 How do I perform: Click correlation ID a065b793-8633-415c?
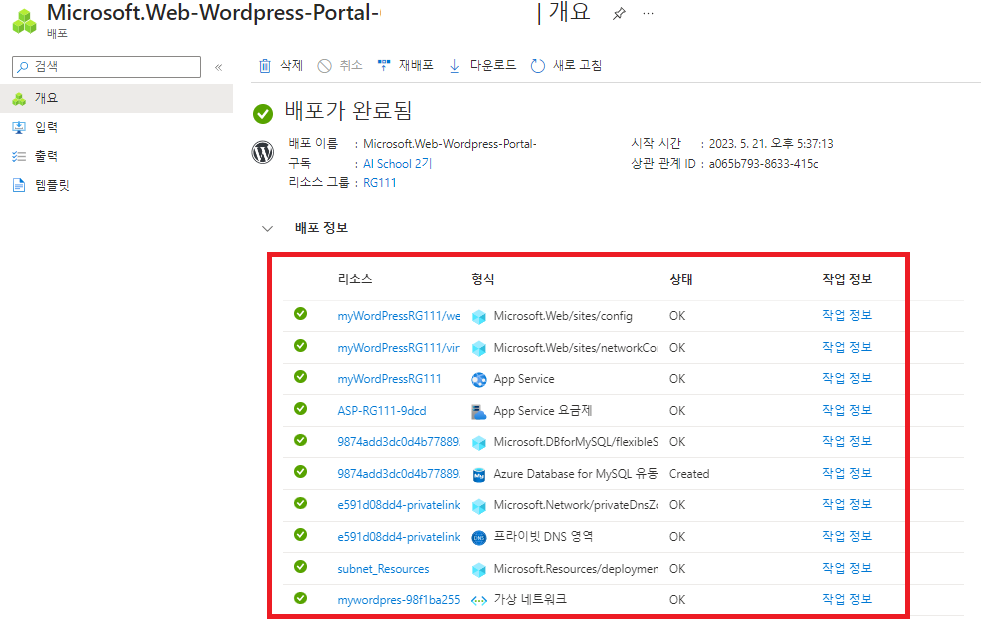[x=763, y=163]
